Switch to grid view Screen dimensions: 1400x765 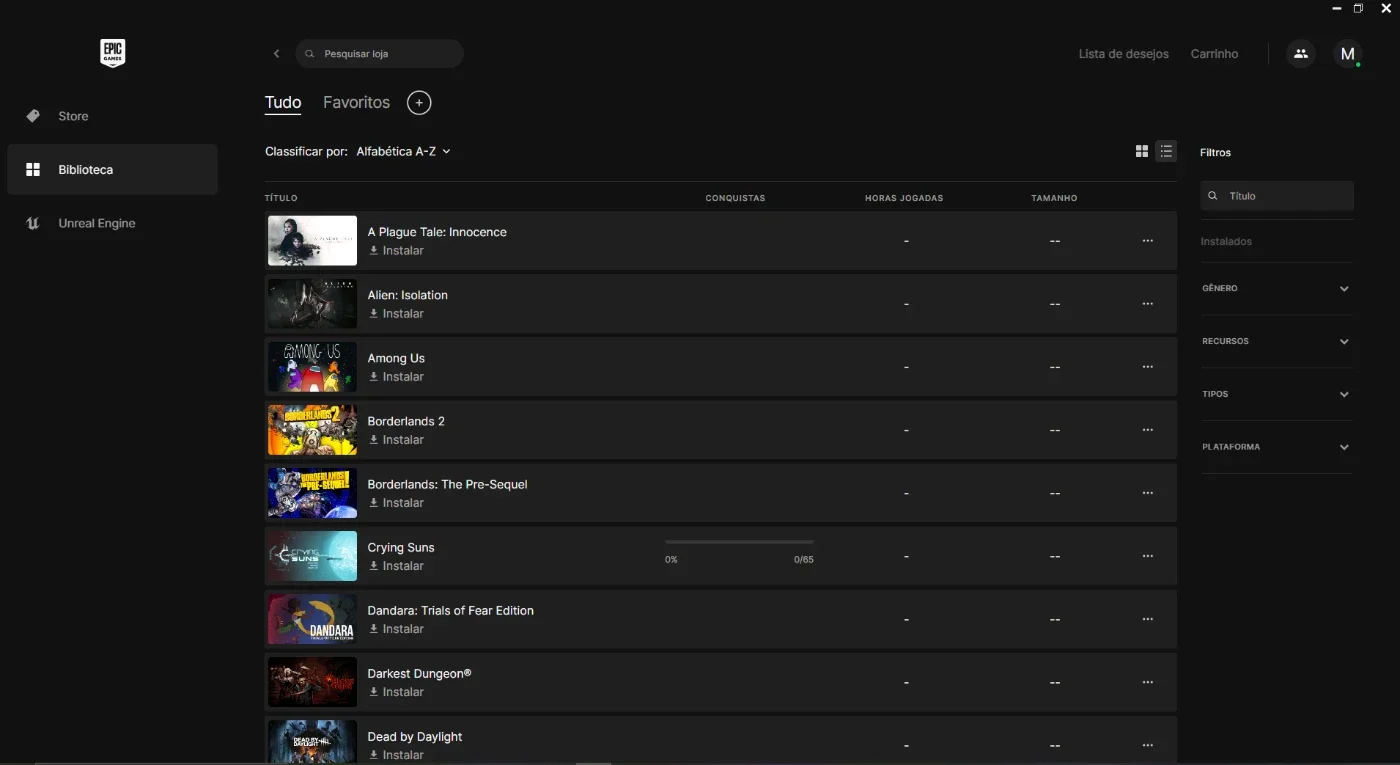coord(1142,151)
